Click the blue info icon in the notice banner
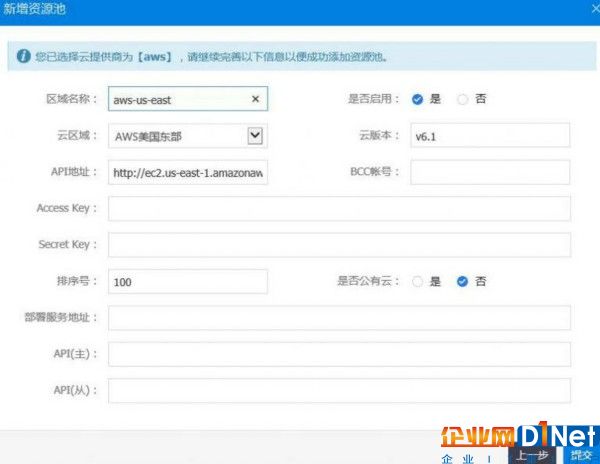 pos(23,56)
